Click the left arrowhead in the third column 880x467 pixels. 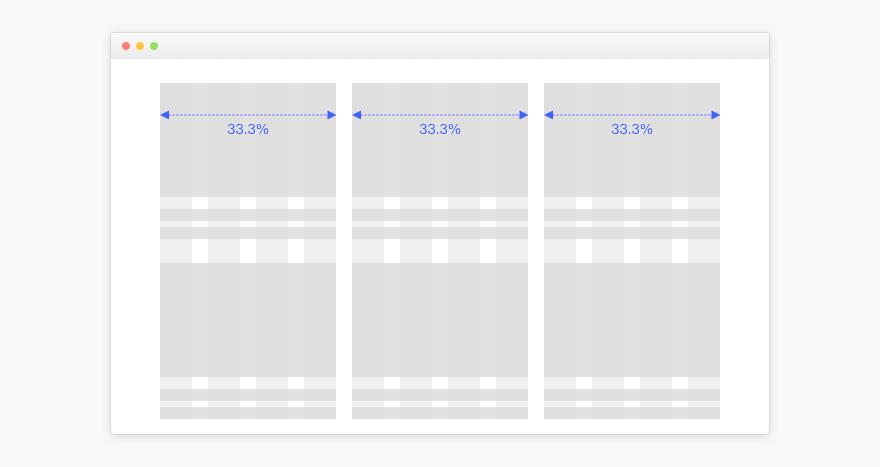click(x=549, y=115)
